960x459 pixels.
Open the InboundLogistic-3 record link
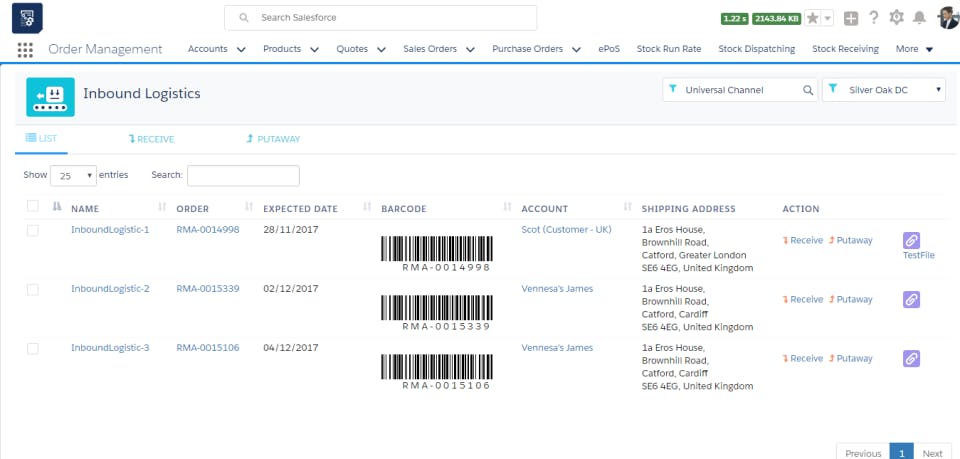(x=110, y=348)
